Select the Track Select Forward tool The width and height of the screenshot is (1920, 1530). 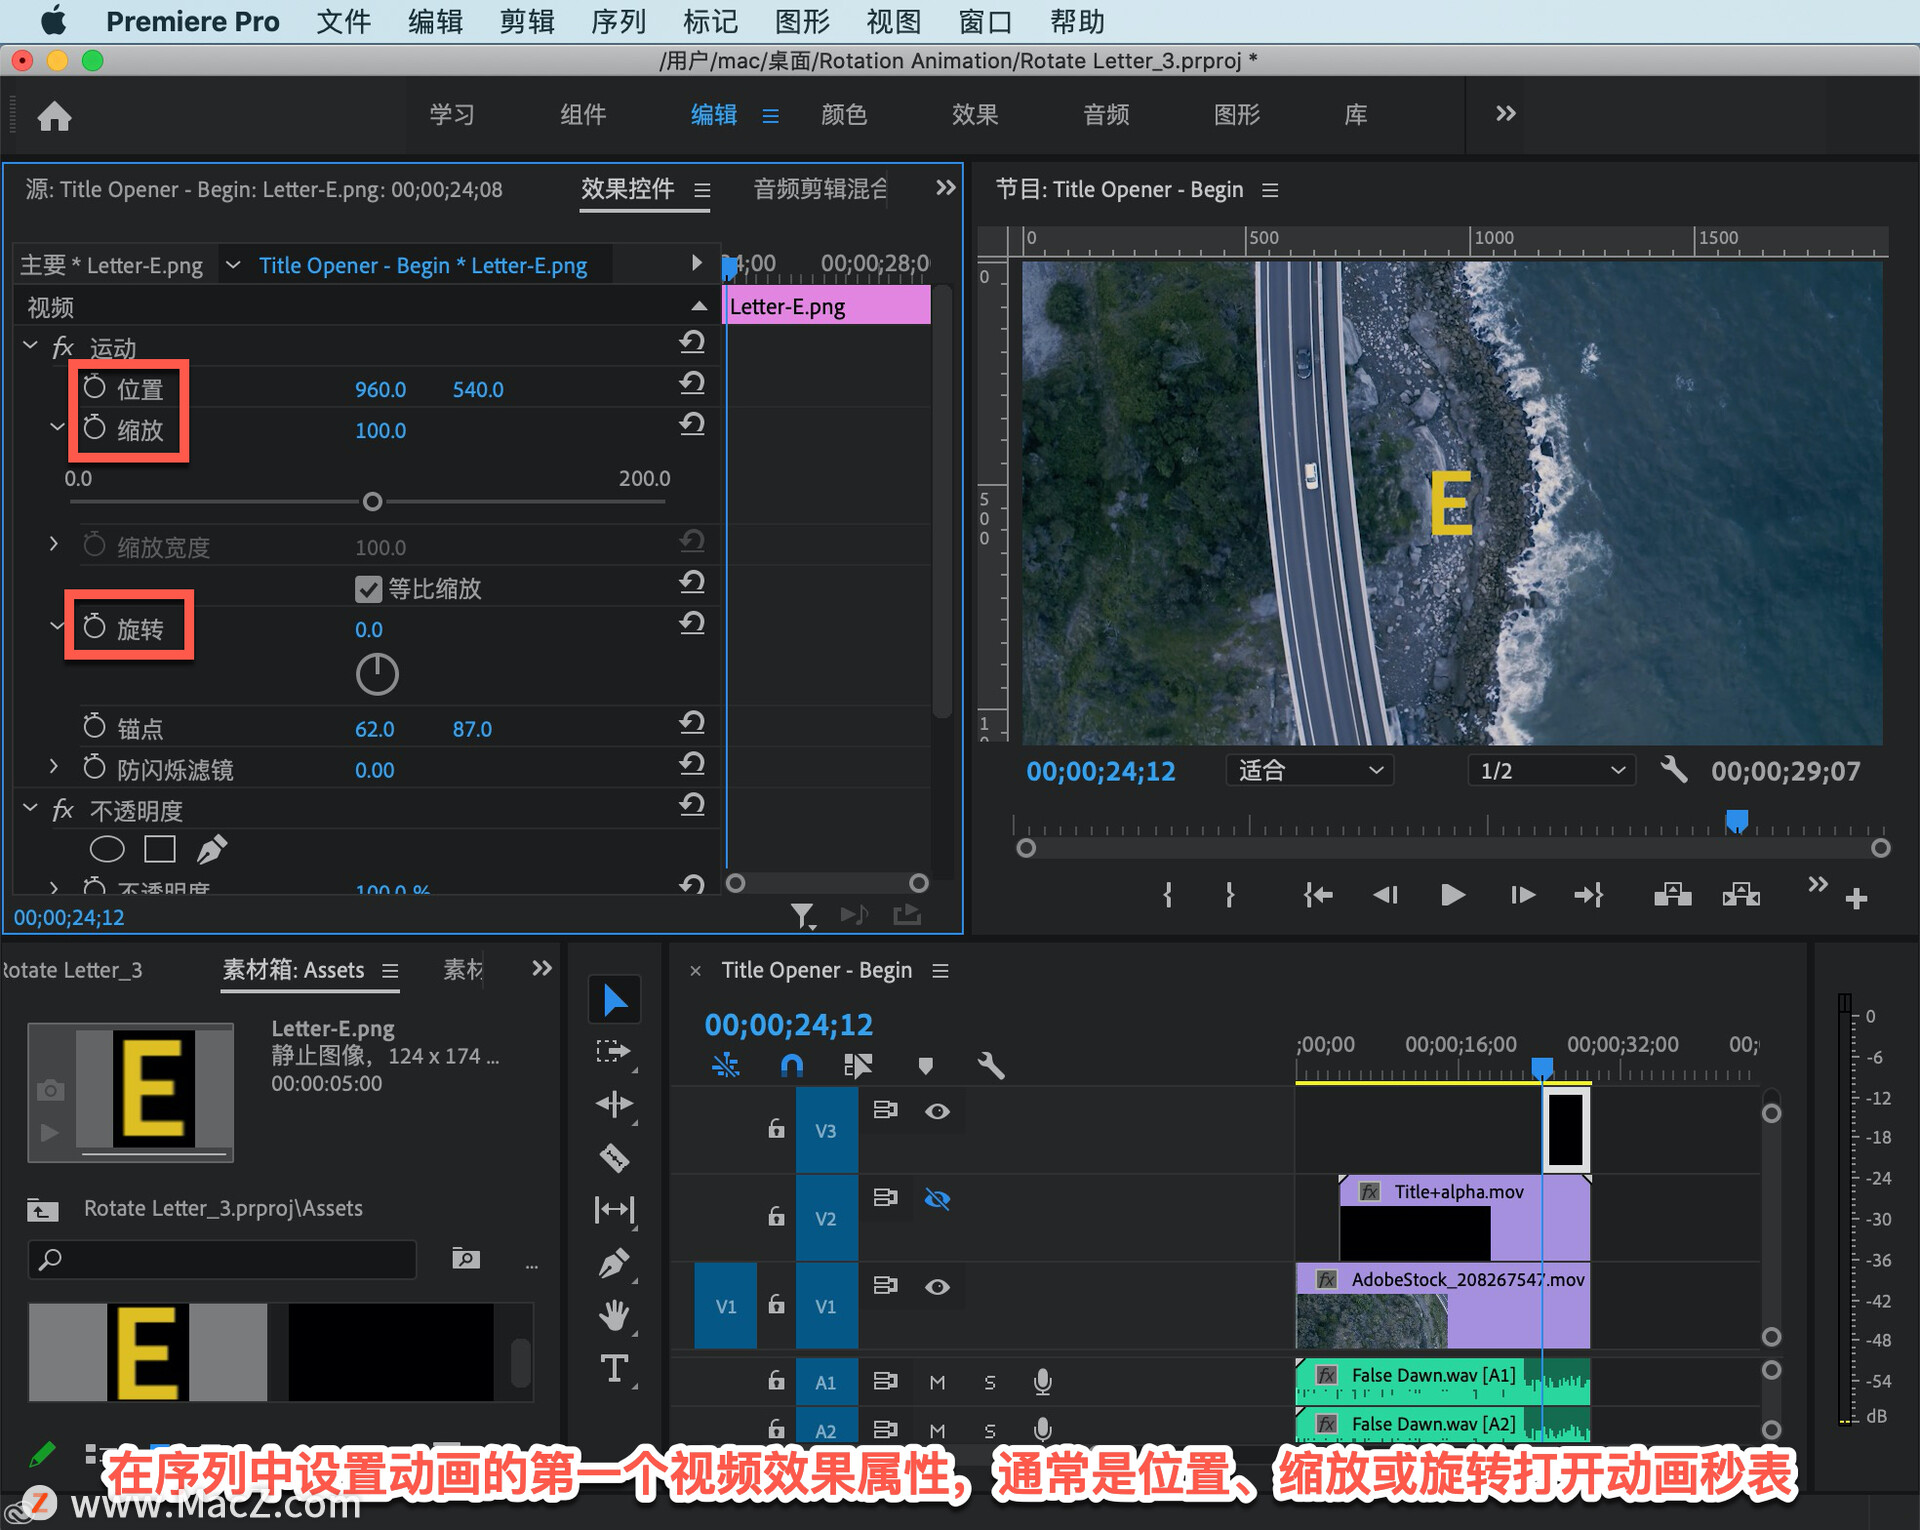(613, 1051)
